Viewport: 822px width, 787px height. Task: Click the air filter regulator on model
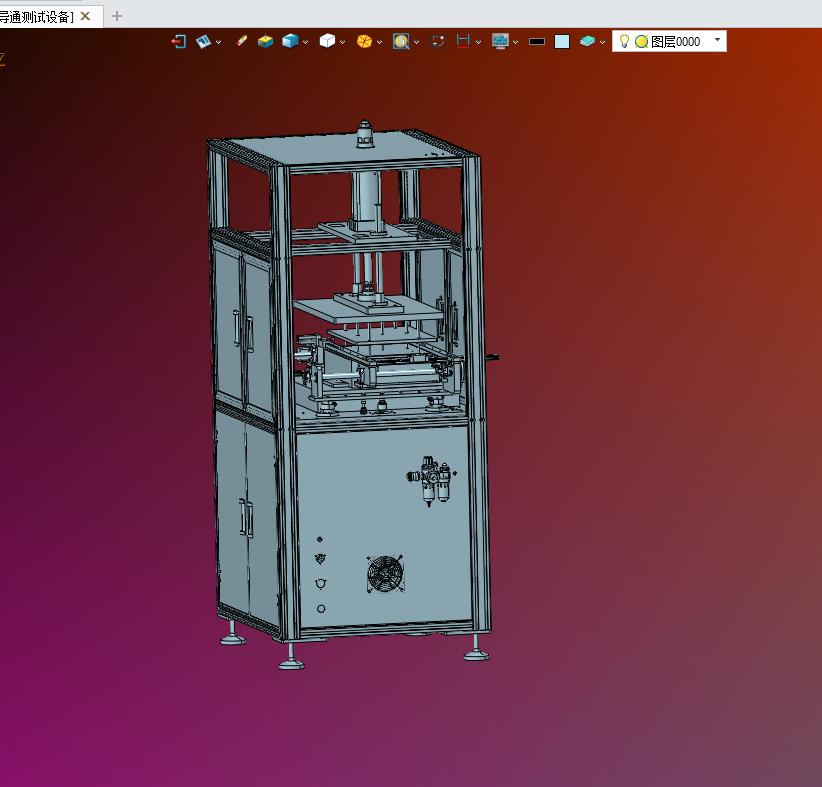pos(431,480)
